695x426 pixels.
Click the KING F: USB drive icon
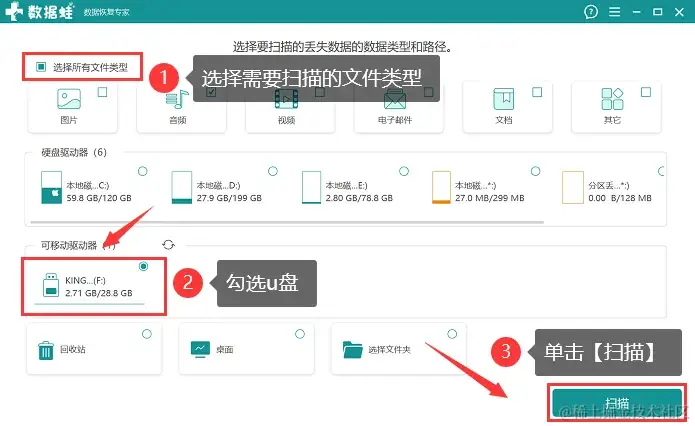[x=51, y=285]
